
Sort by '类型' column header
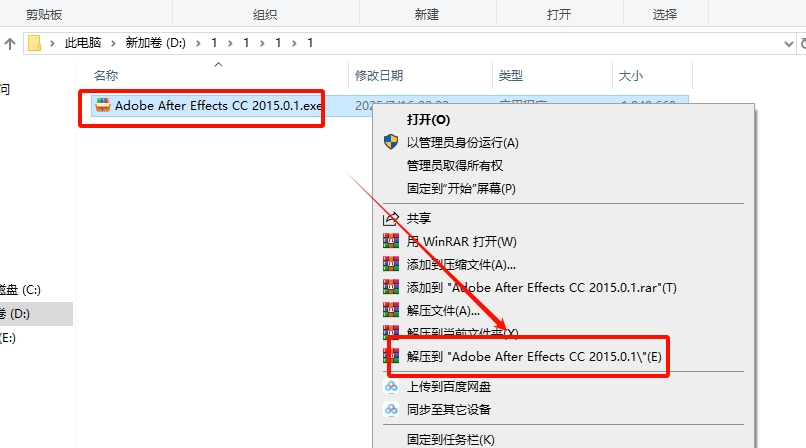coord(511,76)
